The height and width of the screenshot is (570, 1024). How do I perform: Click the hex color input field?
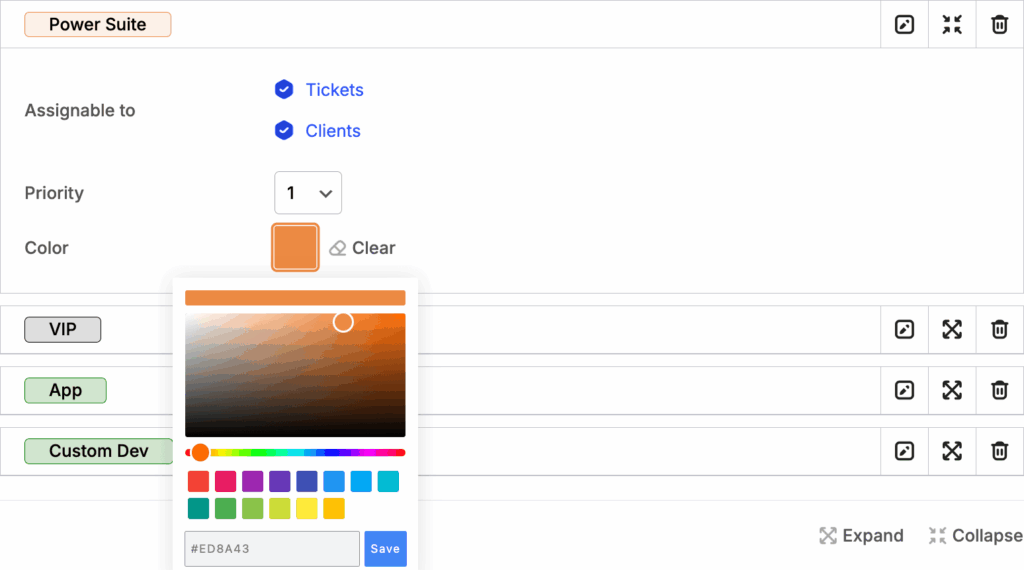click(x=272, y=549)
